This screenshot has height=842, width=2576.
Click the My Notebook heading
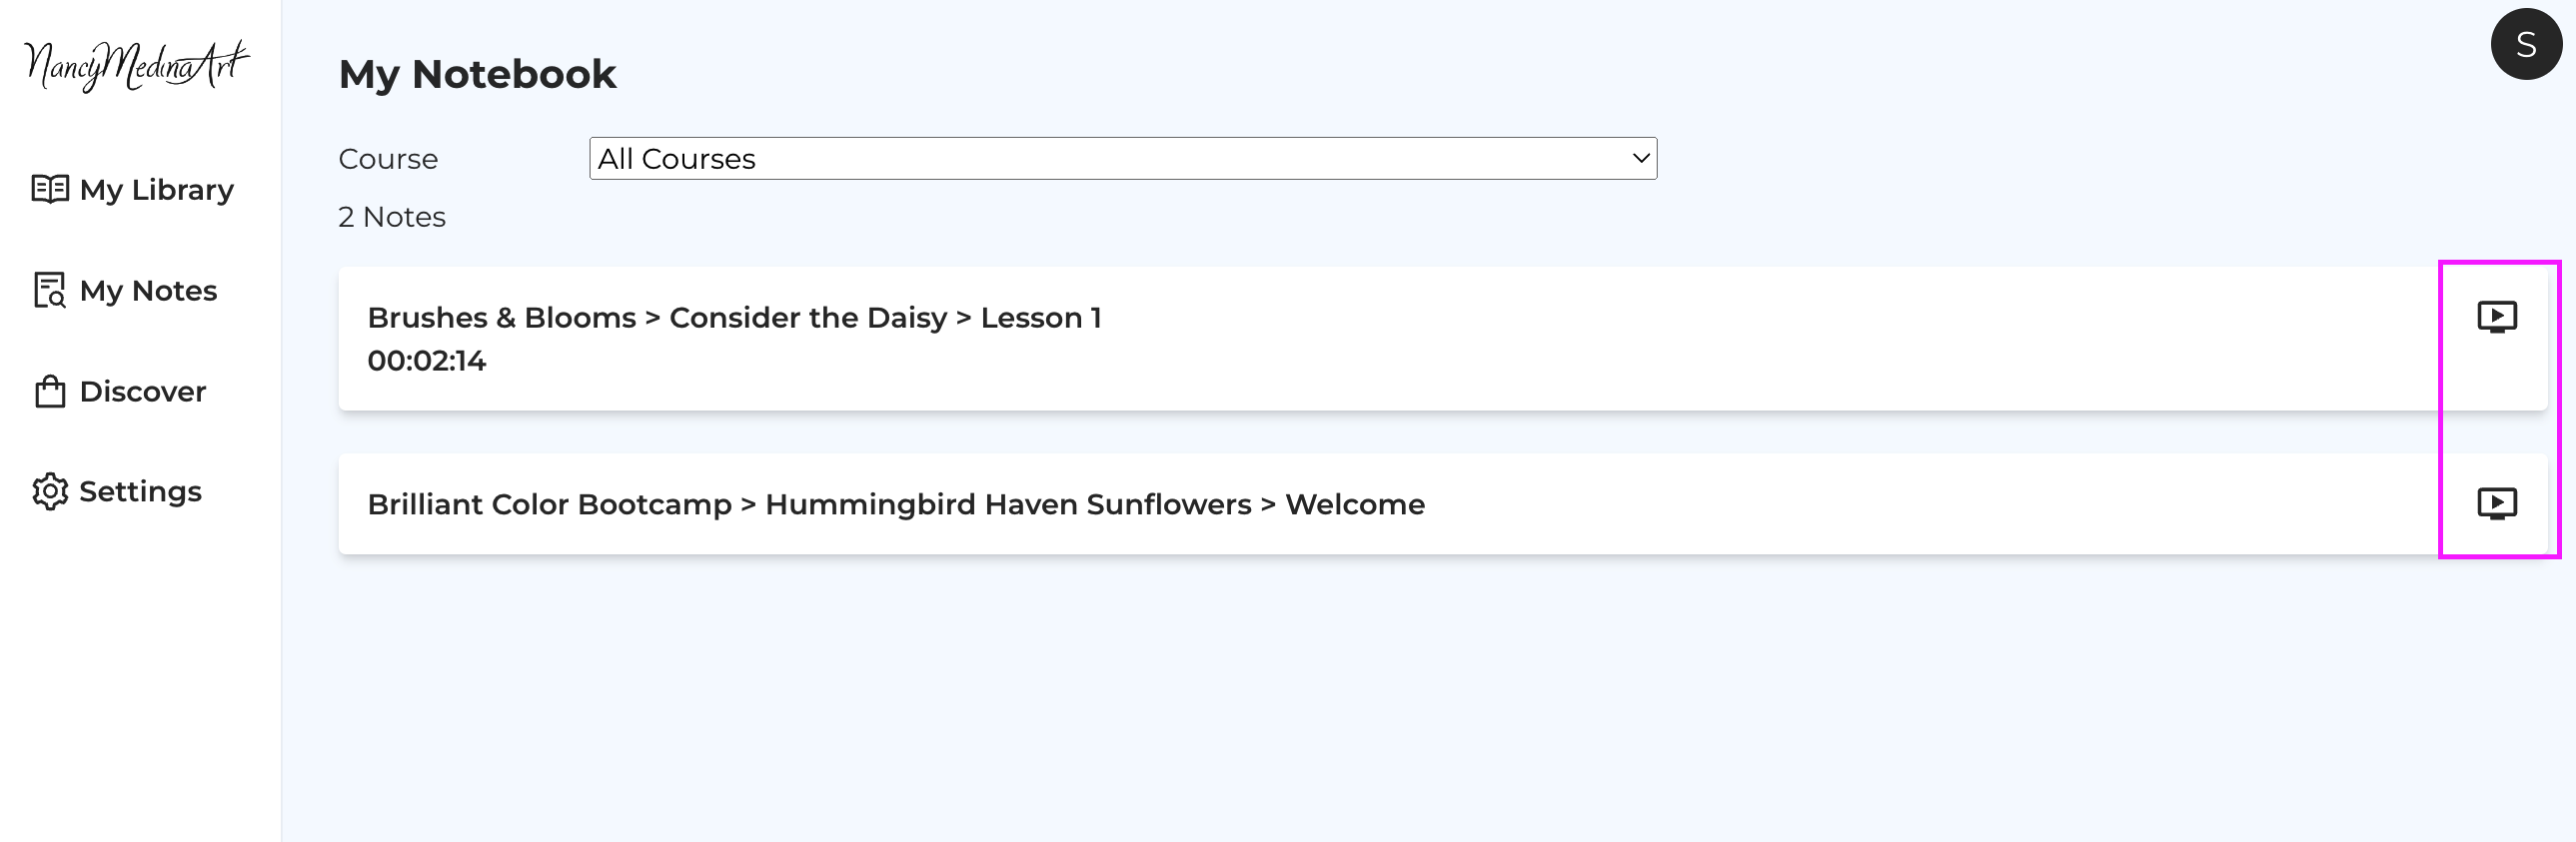[x=477, y=74]
